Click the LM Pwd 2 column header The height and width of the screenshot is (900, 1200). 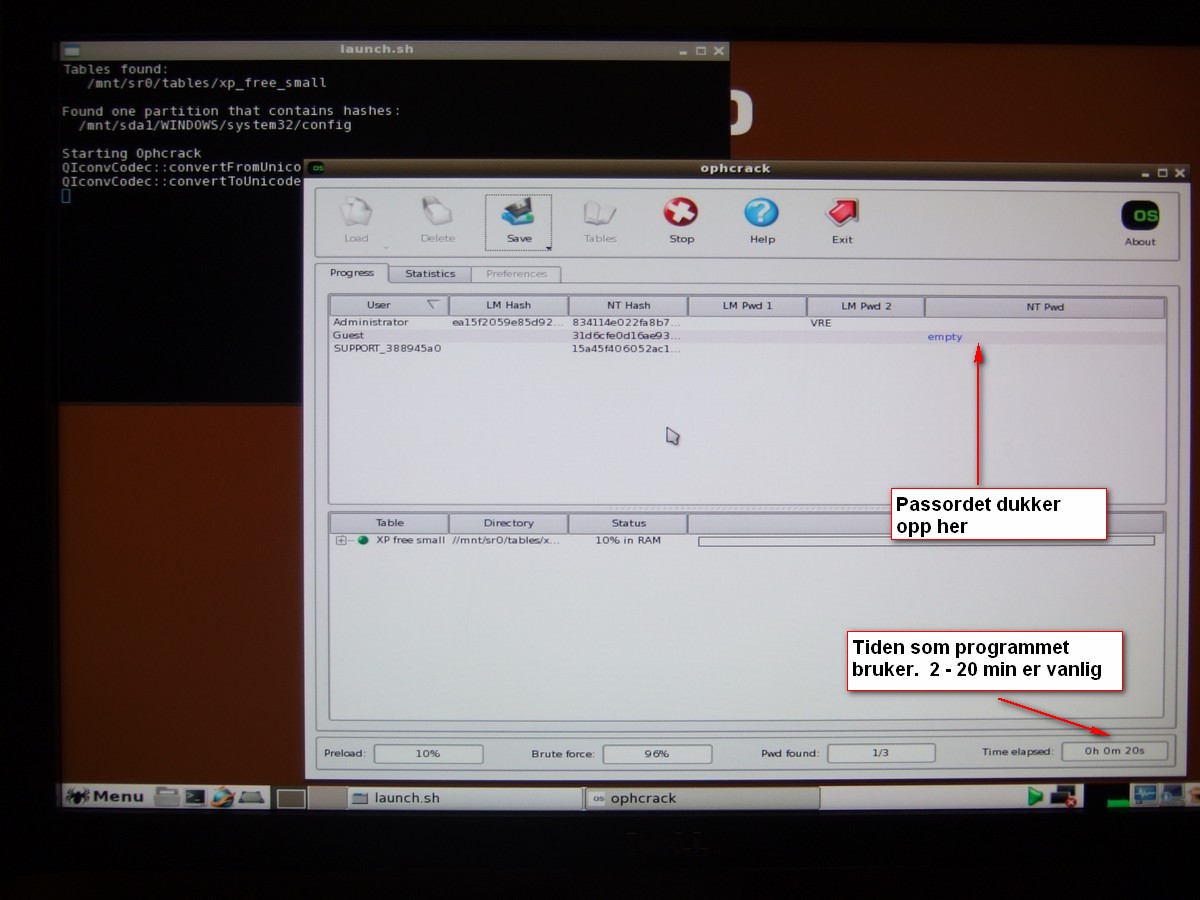pyautogui.click(x=866, y=306)
